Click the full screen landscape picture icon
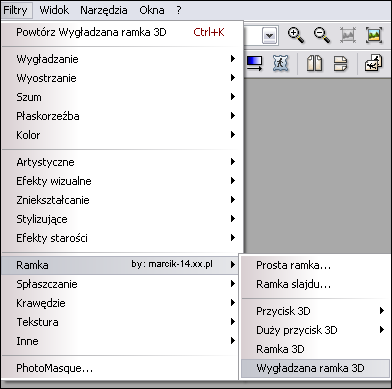This screenshot has height=389, width=392. pyautogui.click(x=374, y=35)
